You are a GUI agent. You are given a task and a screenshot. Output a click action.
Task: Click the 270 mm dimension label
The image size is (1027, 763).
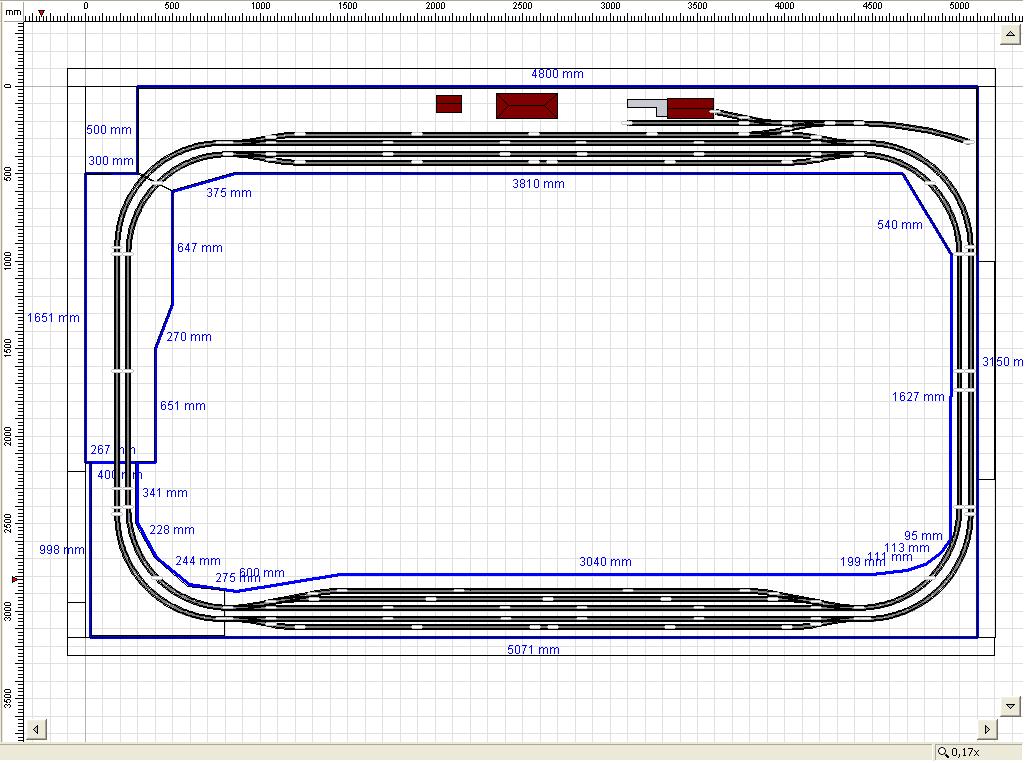click(189, 337)
